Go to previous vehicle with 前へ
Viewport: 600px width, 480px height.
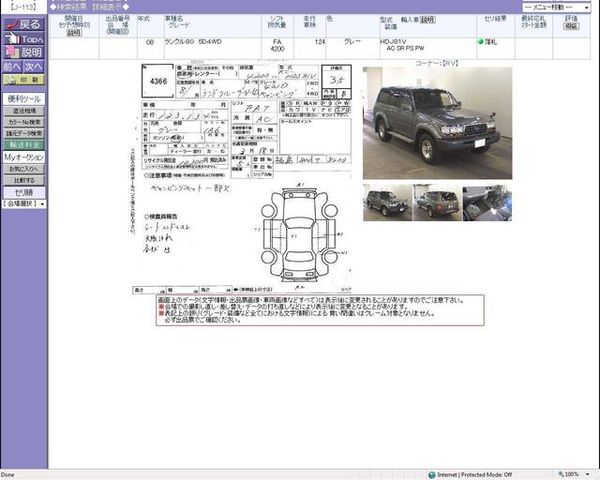[x=11, y=66]
